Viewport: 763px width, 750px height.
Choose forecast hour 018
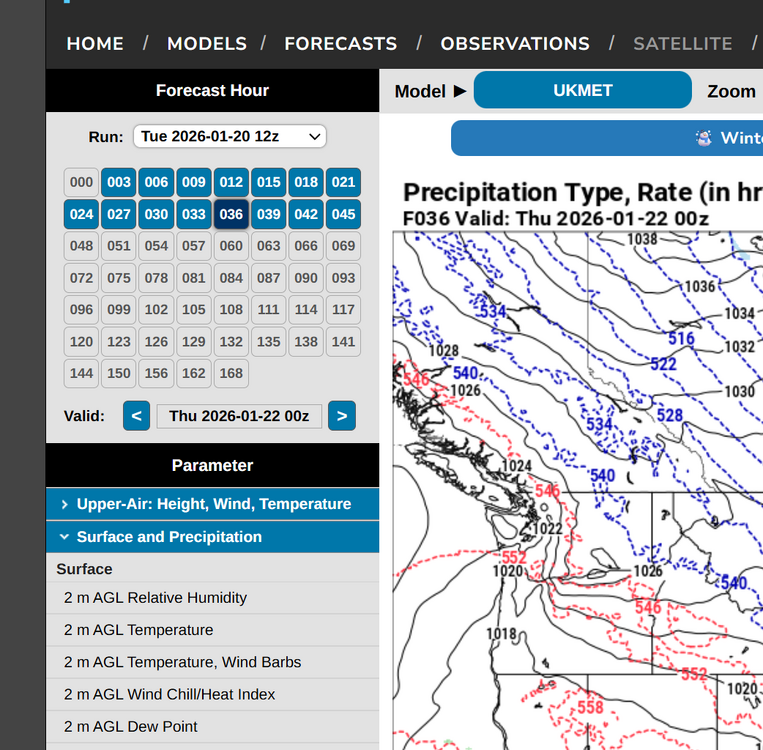(306, 182)
